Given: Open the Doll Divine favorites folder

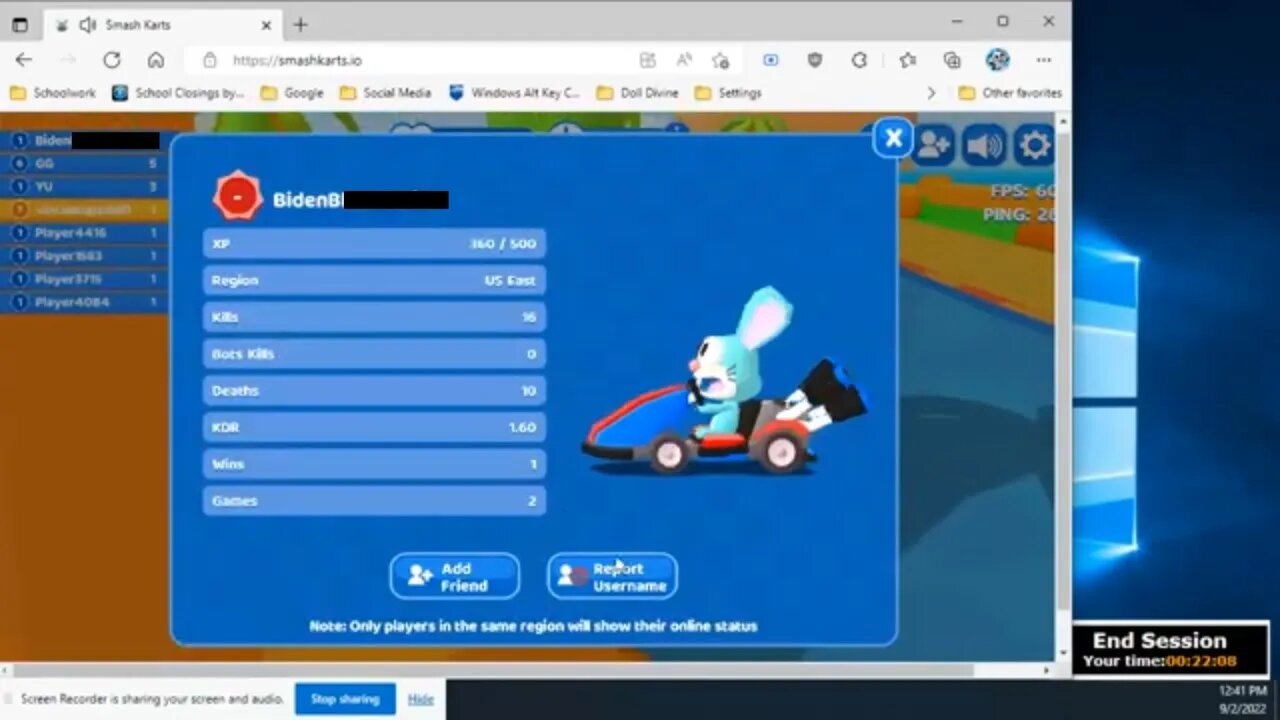Looking at the screenshot, I should [637, 93].
